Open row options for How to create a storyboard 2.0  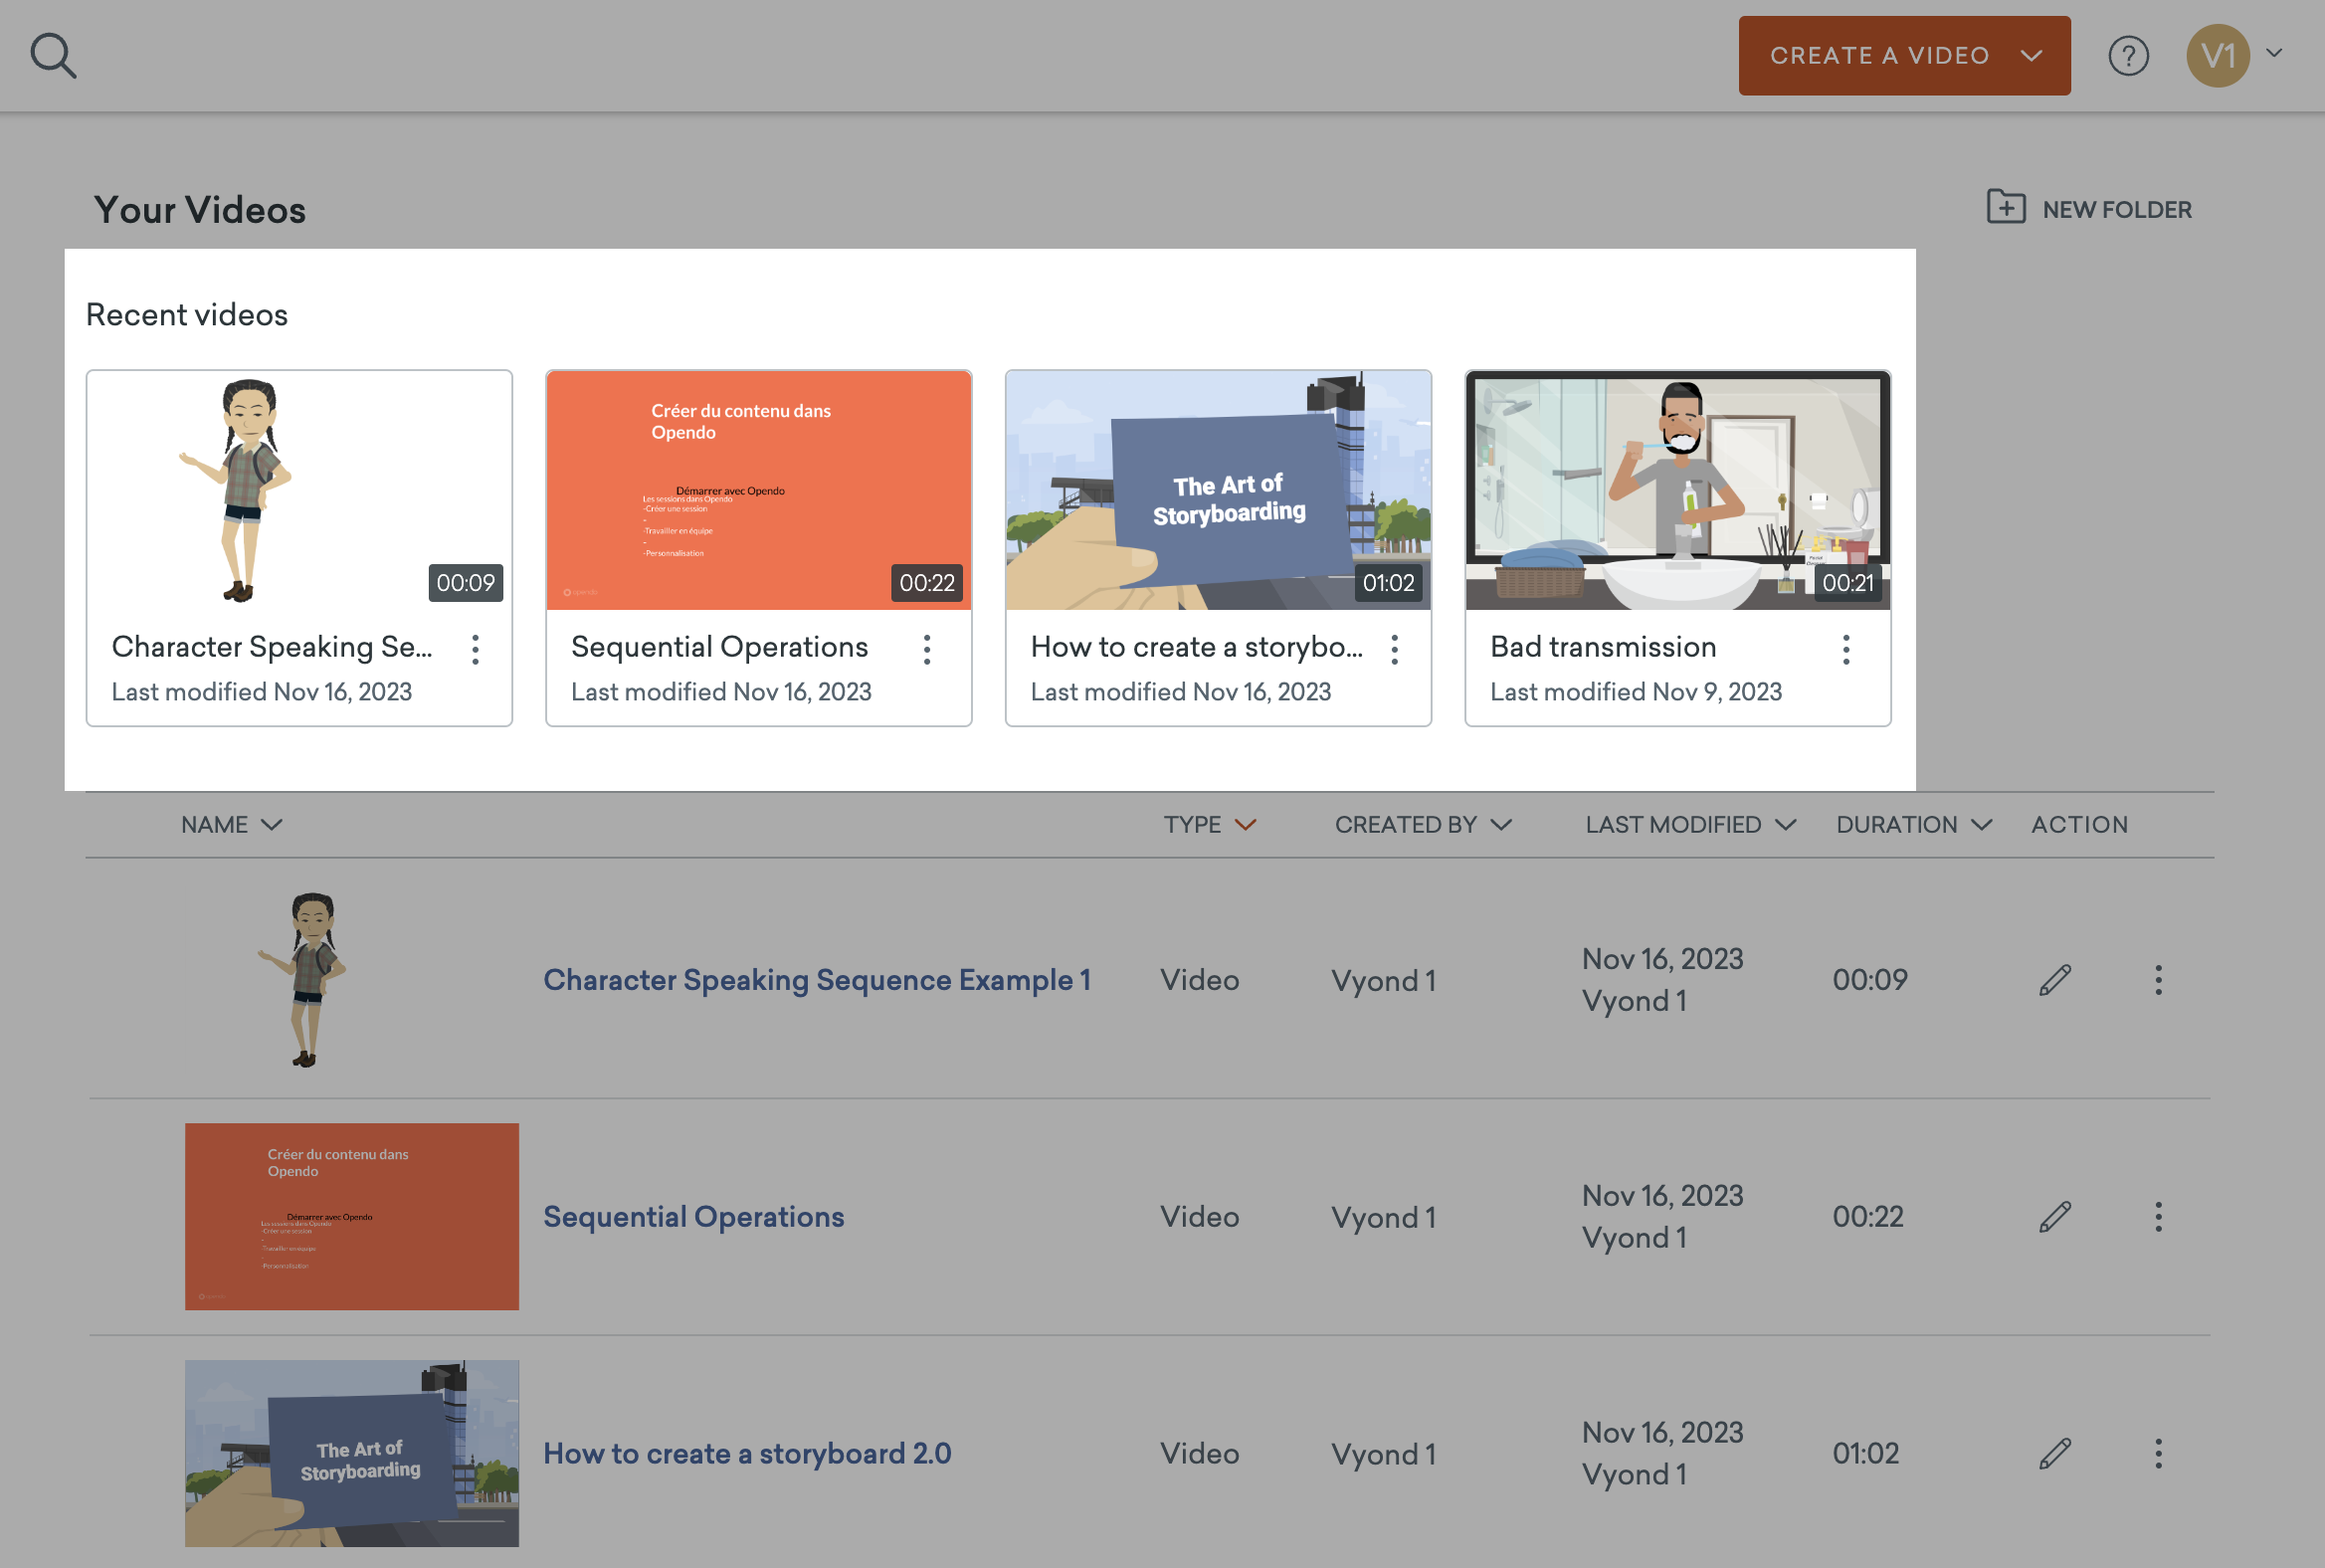click(x=2158, y=1453)
